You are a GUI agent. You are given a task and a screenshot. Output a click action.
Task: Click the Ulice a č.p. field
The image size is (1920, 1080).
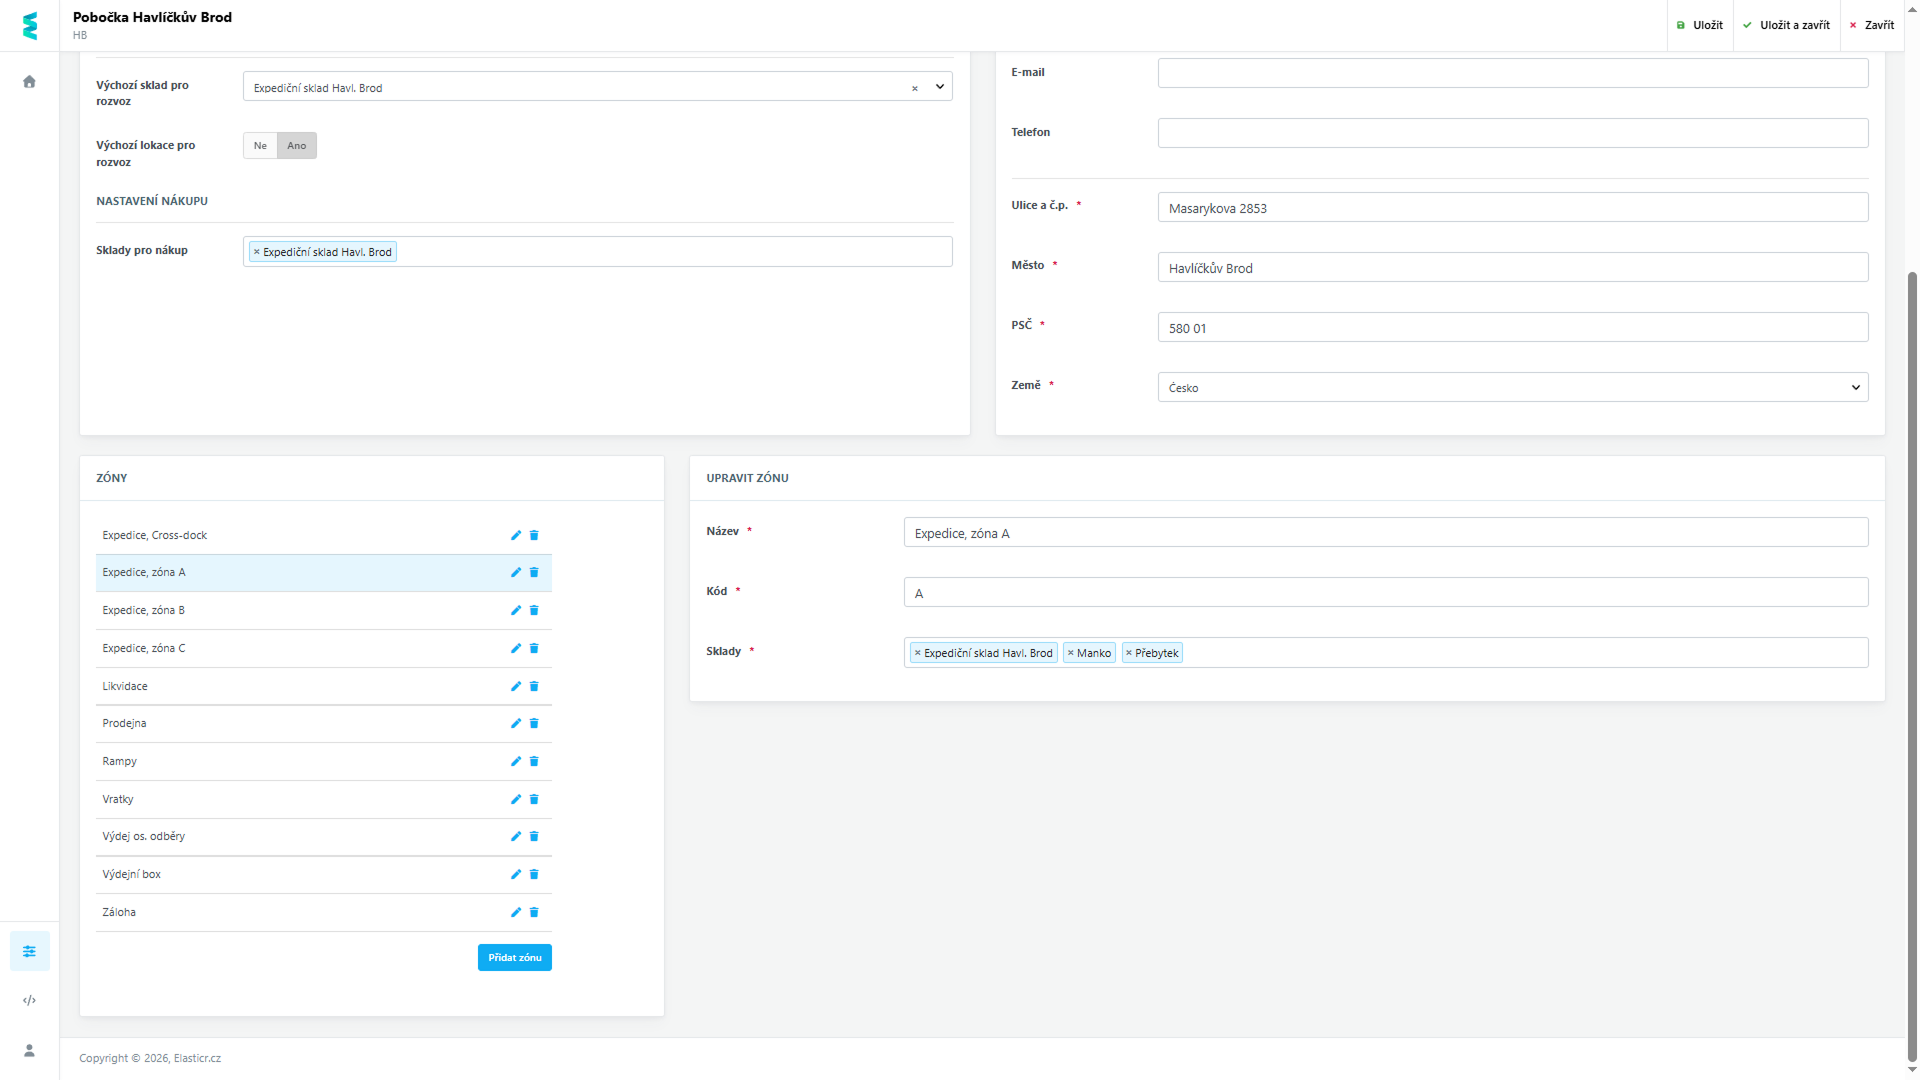point(1513,207)
